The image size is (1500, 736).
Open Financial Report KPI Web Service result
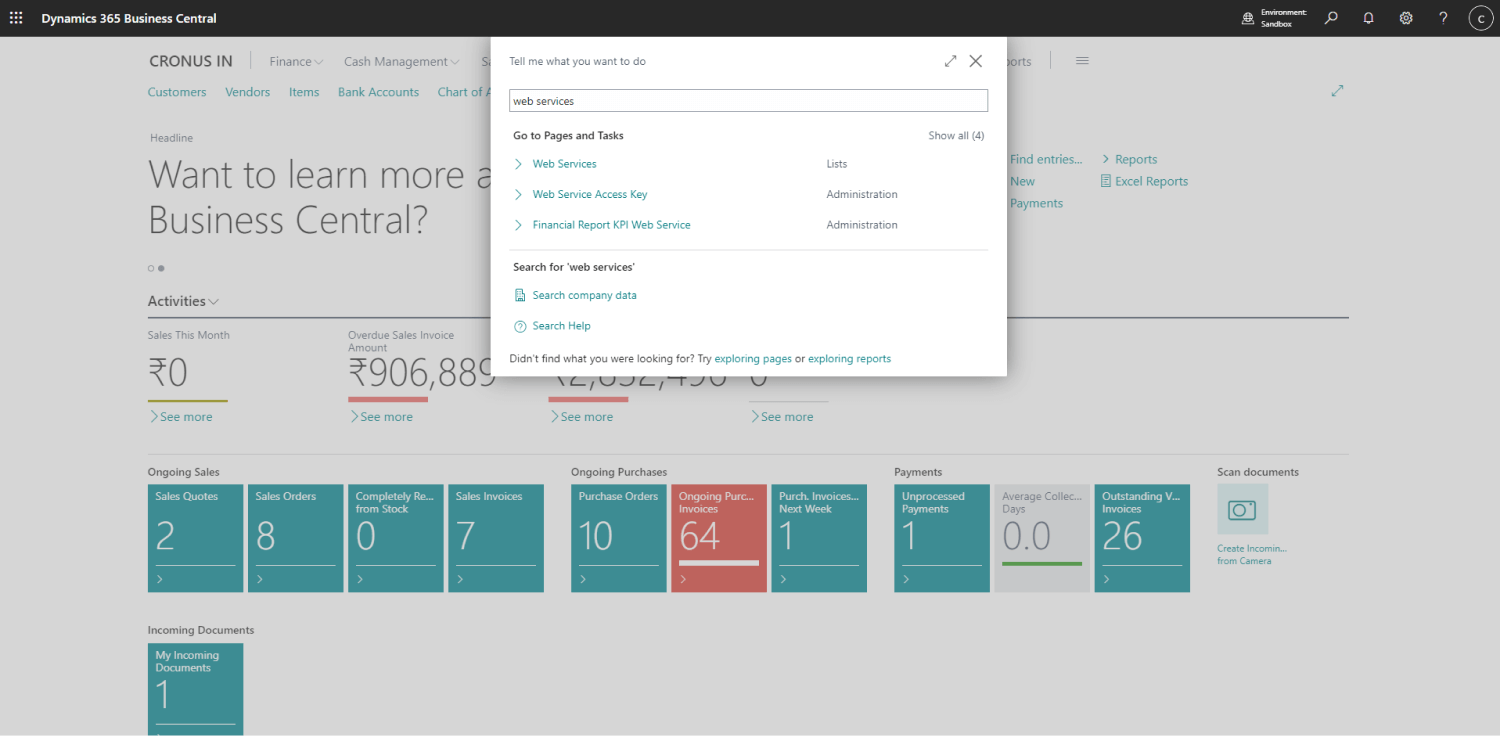pyautogui.click(x=611, y=225)
